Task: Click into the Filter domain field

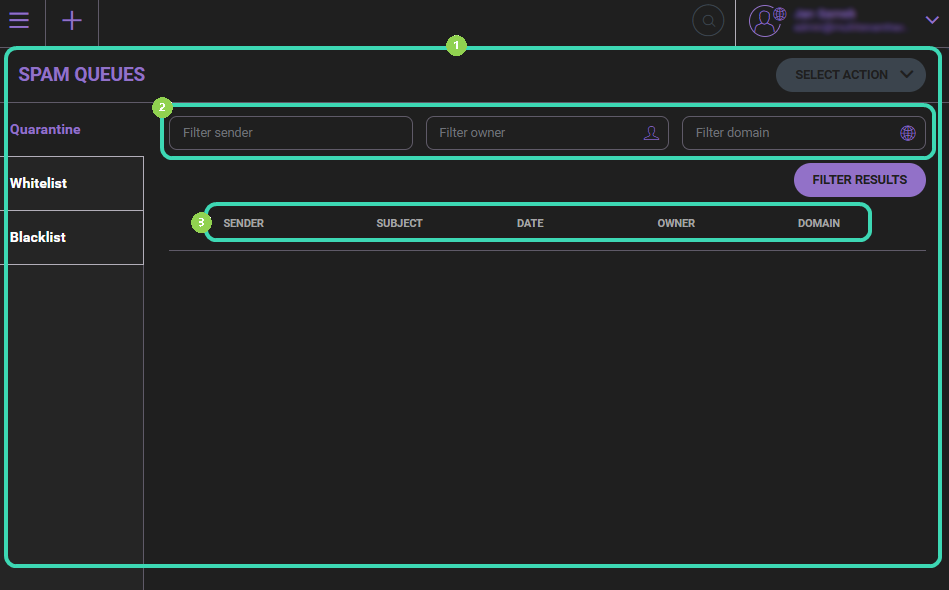Action: 790,133
